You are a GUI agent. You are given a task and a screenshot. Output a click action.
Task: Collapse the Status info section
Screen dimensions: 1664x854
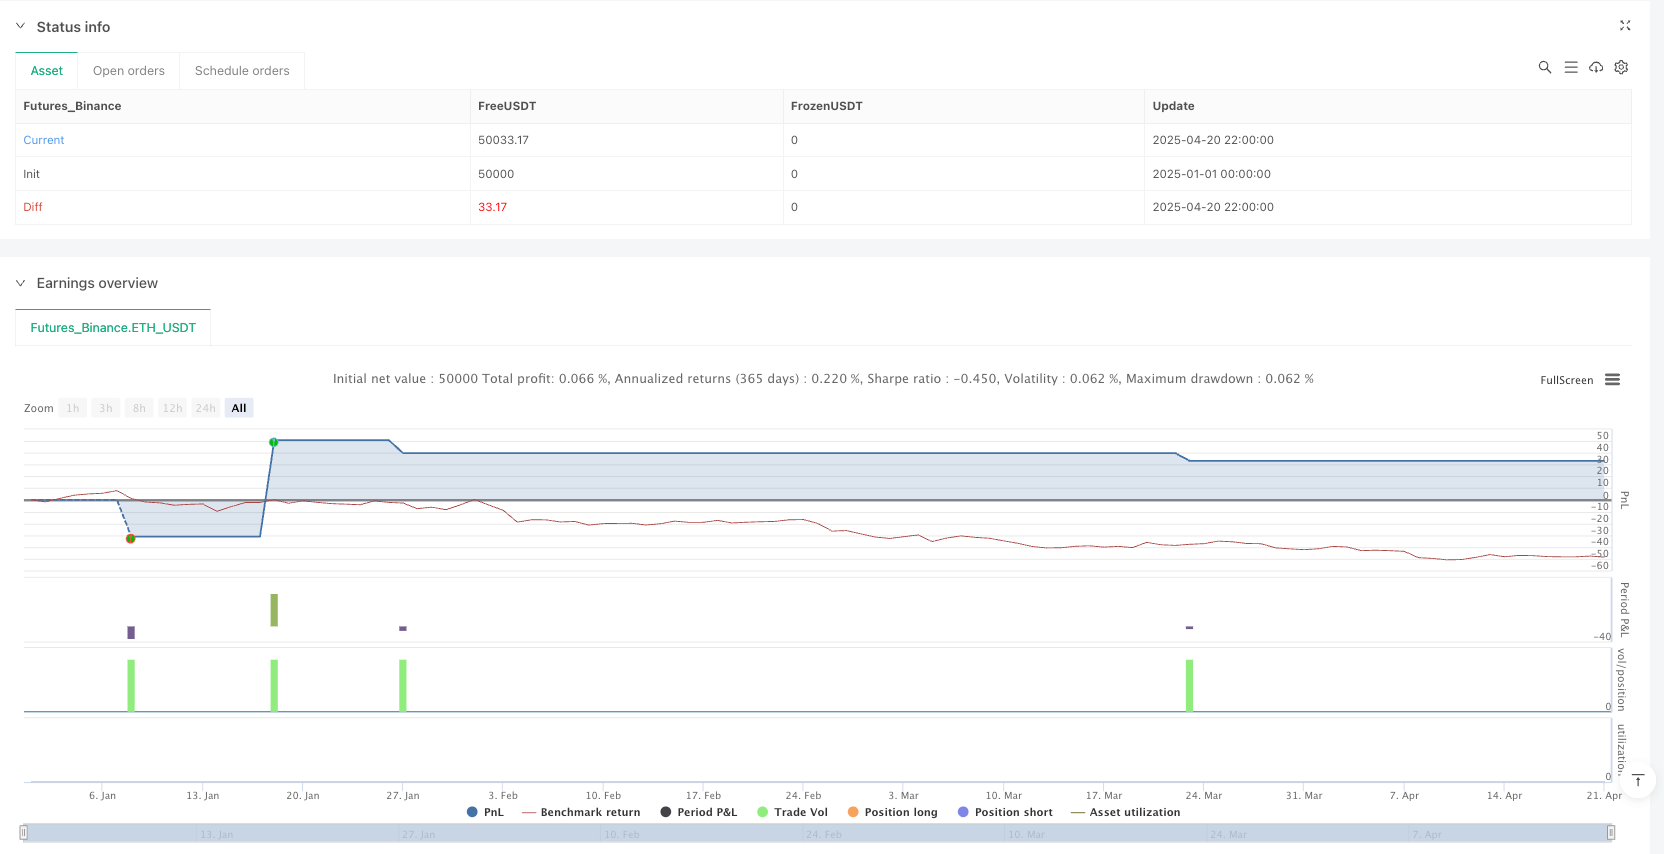20,26
